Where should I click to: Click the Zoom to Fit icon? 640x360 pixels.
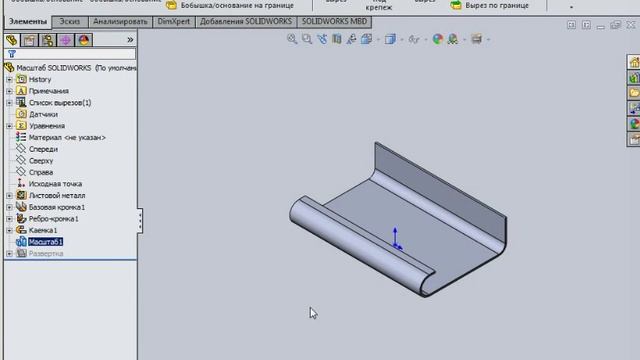(x=292, y=39)
